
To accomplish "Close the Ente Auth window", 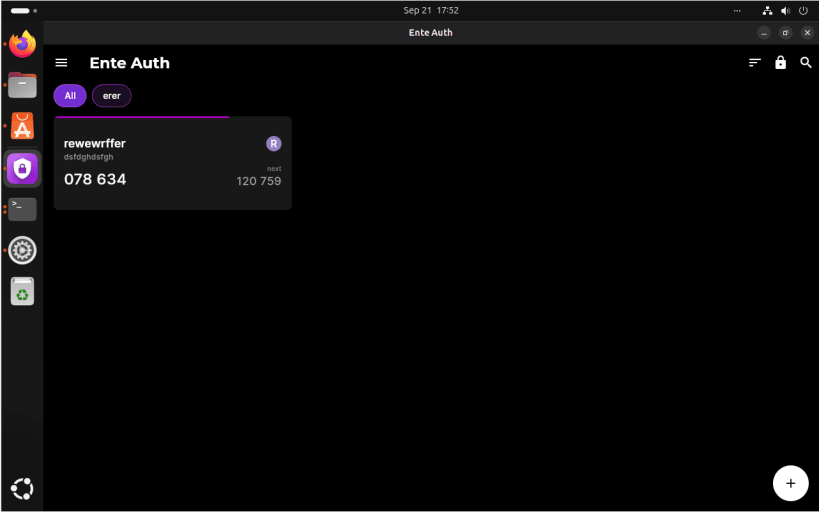I will point(807,33).
